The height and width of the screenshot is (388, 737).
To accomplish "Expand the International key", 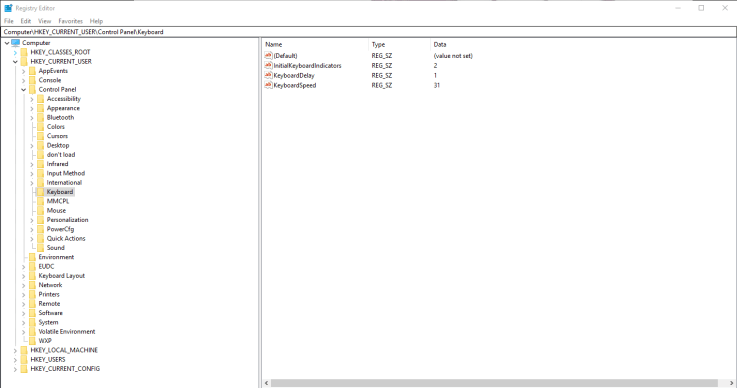I will [32, 182].
